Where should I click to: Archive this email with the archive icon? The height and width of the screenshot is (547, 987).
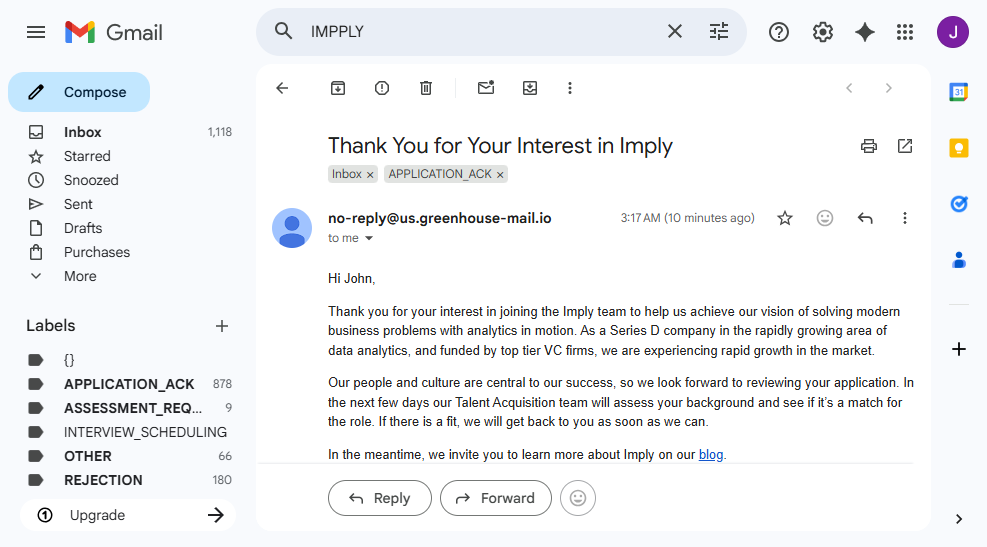pyautogui.click(x=338, y=88)
